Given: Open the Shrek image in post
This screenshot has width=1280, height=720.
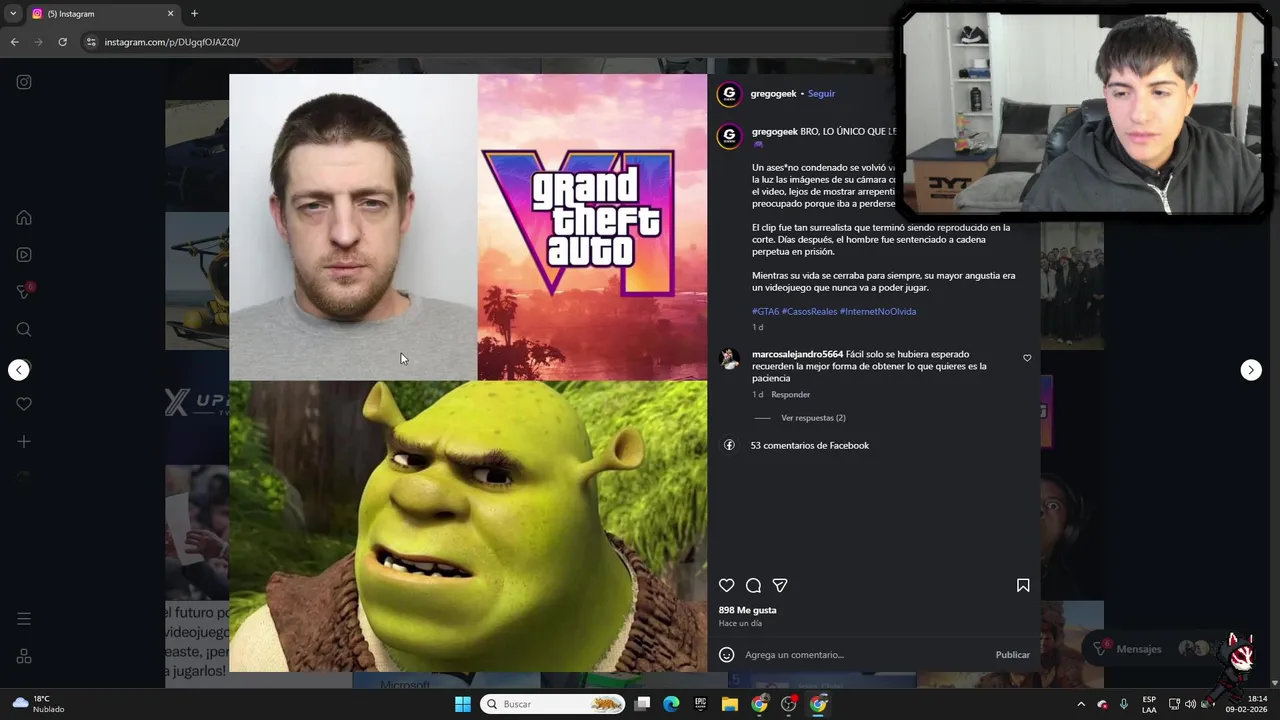Looking at the screenshot, I should (x=468, y=526).
